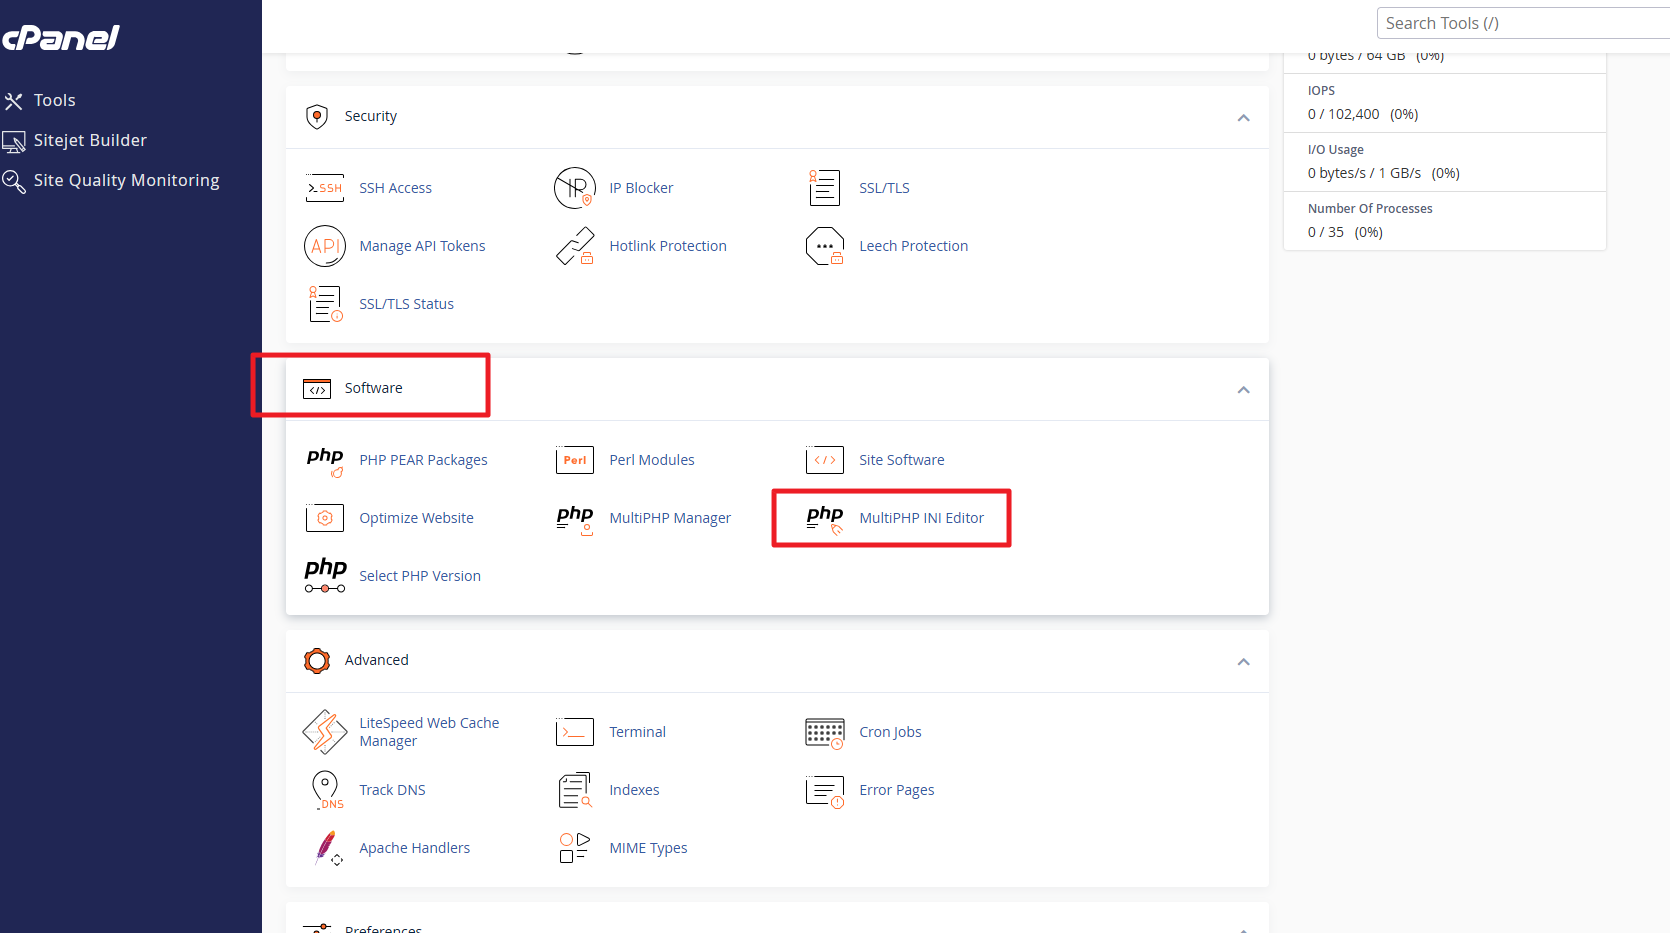Image resolution: width=1670 pixels, height=933 pixels.
Task: Click the IP Blocker icon
Action: pos(575,188)
